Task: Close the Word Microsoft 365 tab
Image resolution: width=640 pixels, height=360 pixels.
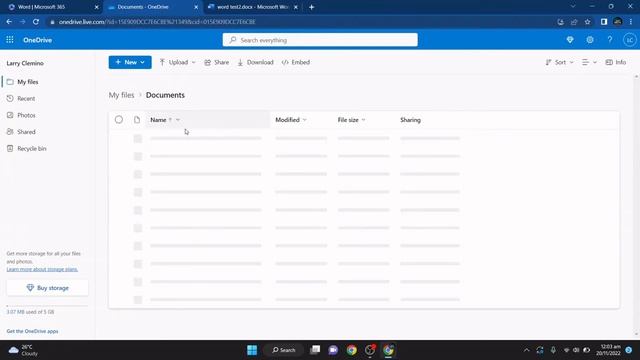Action: pyautogui.click(x=96, y=7)
